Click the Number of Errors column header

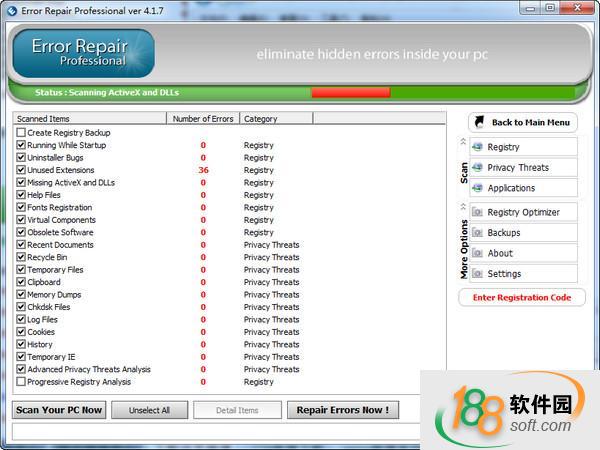[x=203, y=119]
